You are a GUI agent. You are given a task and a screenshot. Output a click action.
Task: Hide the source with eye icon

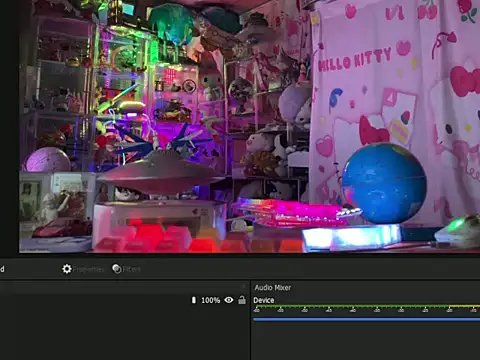(x=229, y=300)
